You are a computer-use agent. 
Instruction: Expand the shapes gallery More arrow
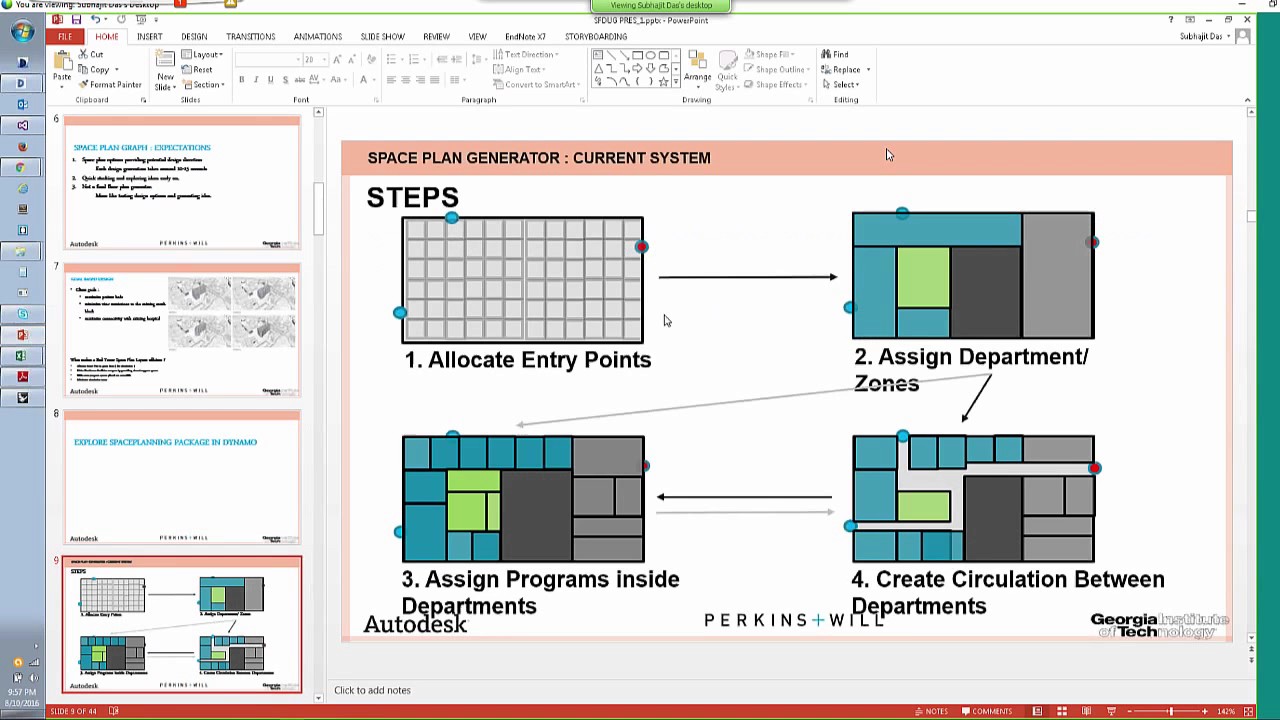[x=676, y=81]
